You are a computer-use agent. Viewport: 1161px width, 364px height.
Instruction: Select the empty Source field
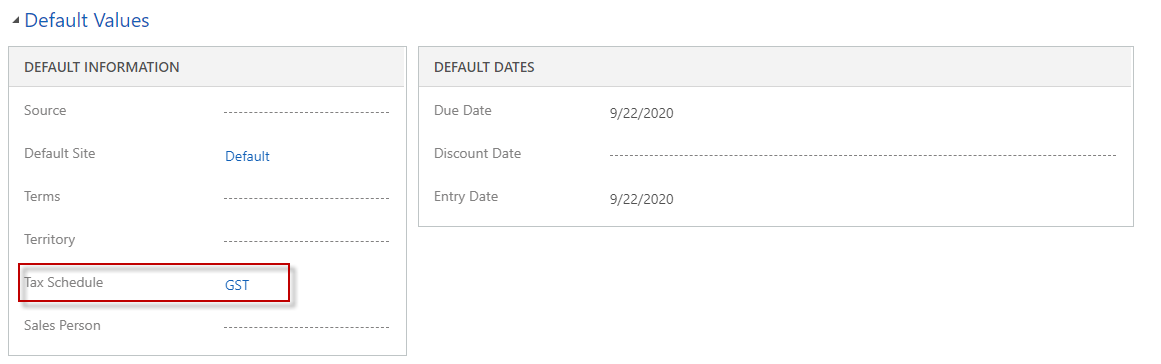[x=307, y=112]
